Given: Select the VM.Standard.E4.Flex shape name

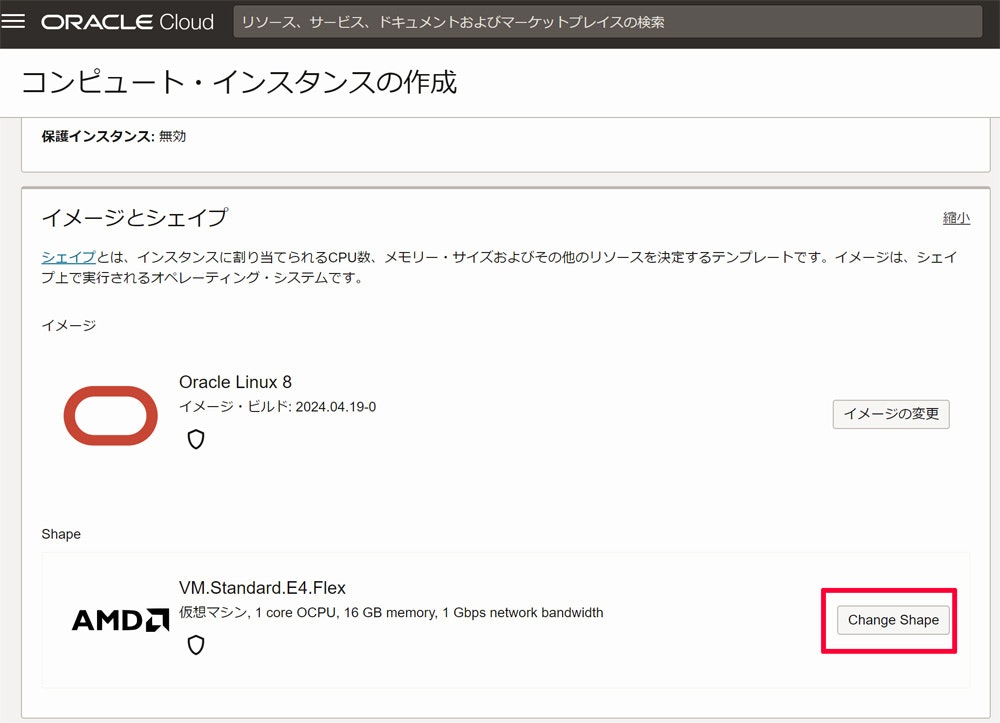Looking at the screenshot, I should (x=262, y=587).
